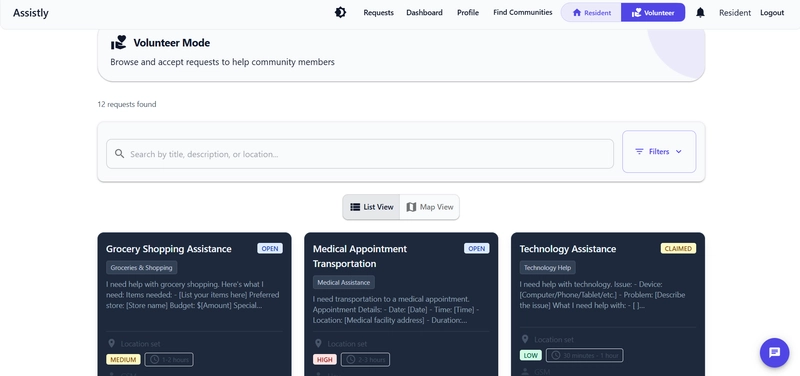This screenshot has height=376, width=800.
Task: Open the Requests menu item
Action: pos(379,13)
